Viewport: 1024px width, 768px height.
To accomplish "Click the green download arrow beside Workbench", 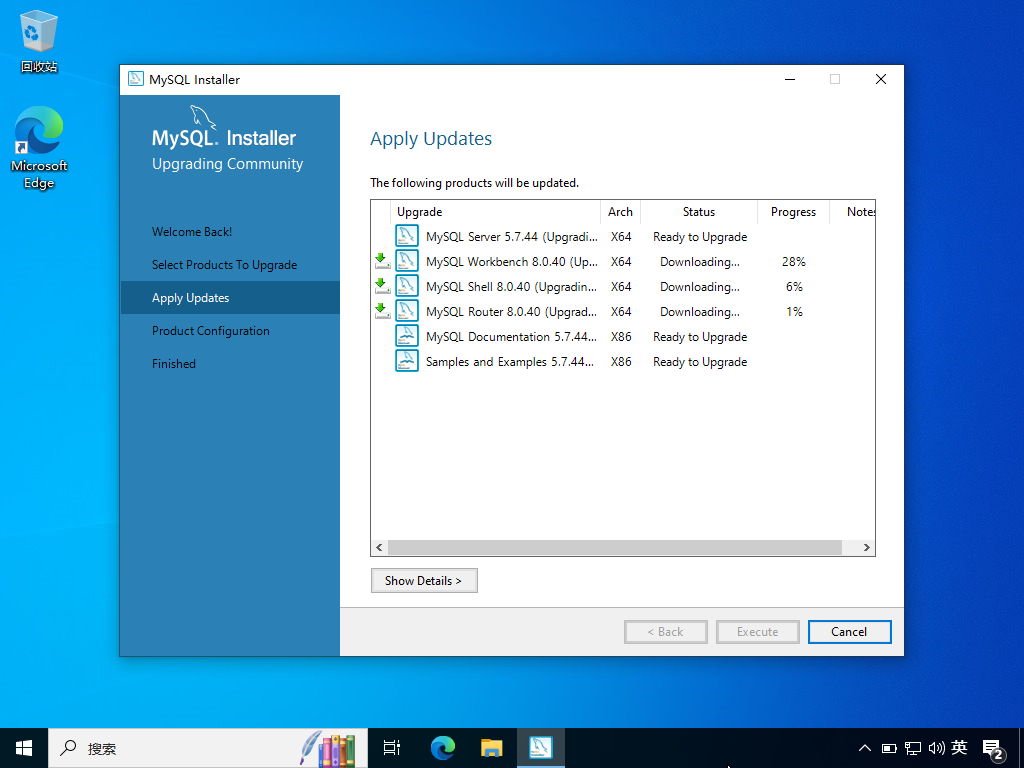I will (381, 262).
